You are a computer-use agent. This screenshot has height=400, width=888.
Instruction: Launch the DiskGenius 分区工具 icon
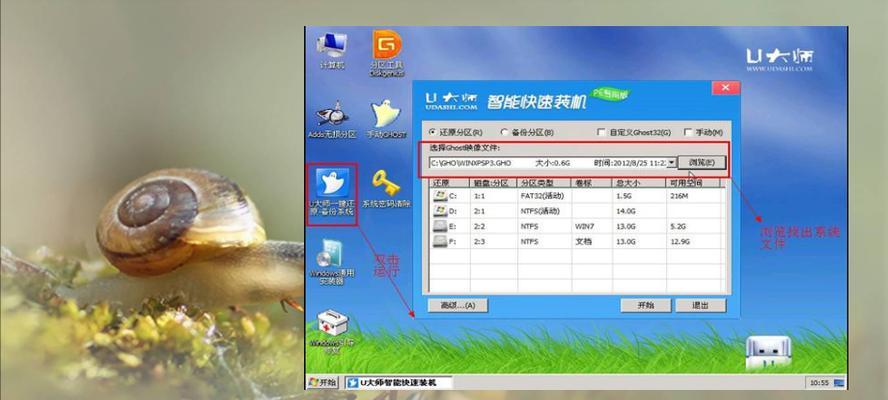coord(387,53)
